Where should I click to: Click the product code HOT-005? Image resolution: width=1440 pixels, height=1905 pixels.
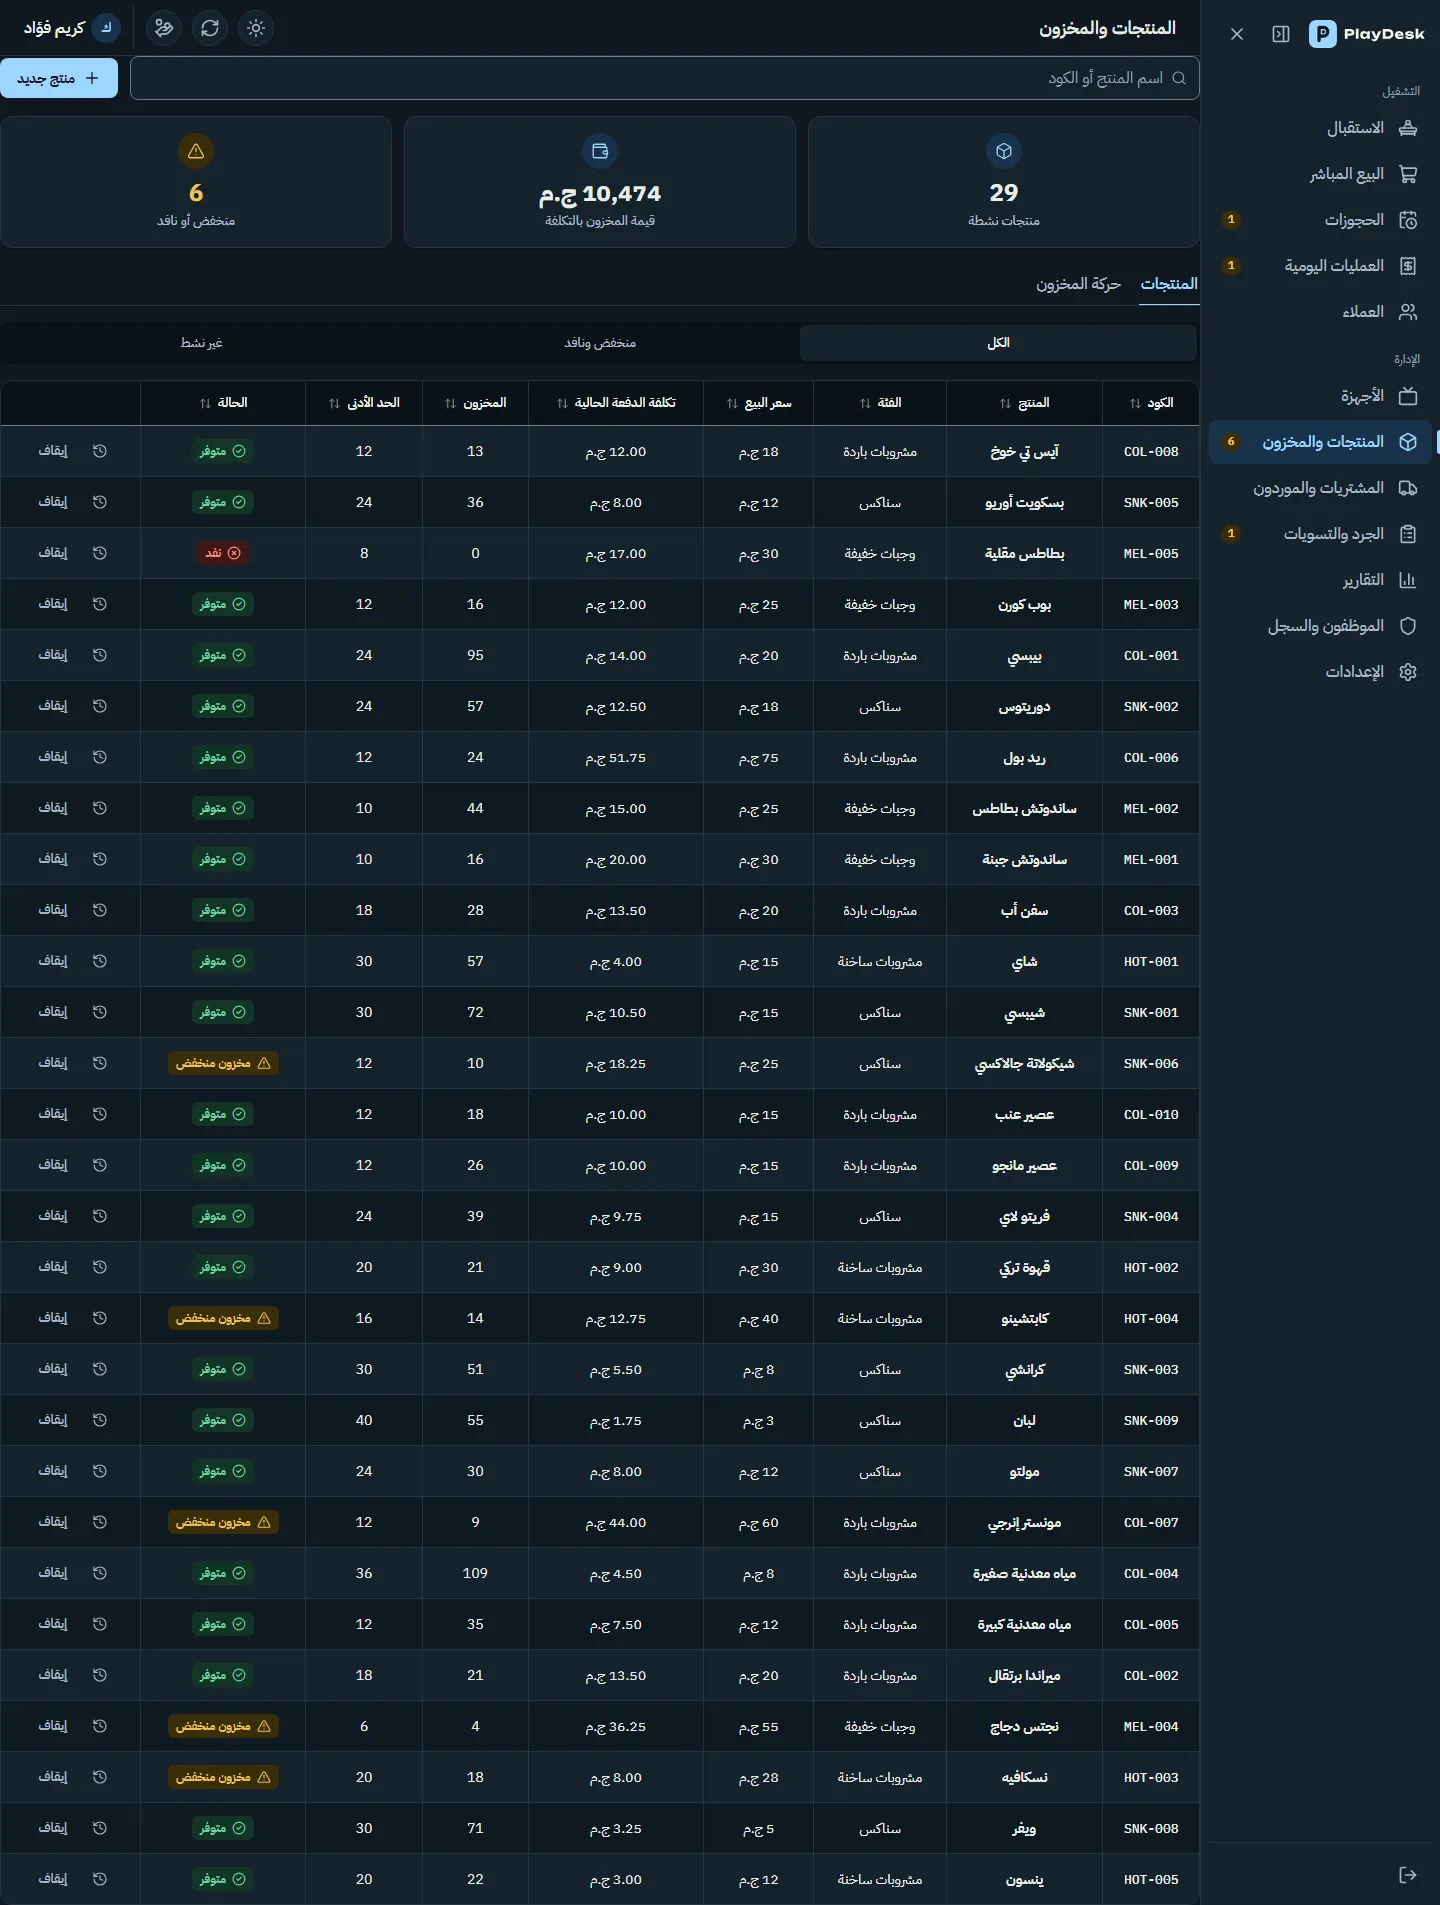[x=1151, y=1879]
